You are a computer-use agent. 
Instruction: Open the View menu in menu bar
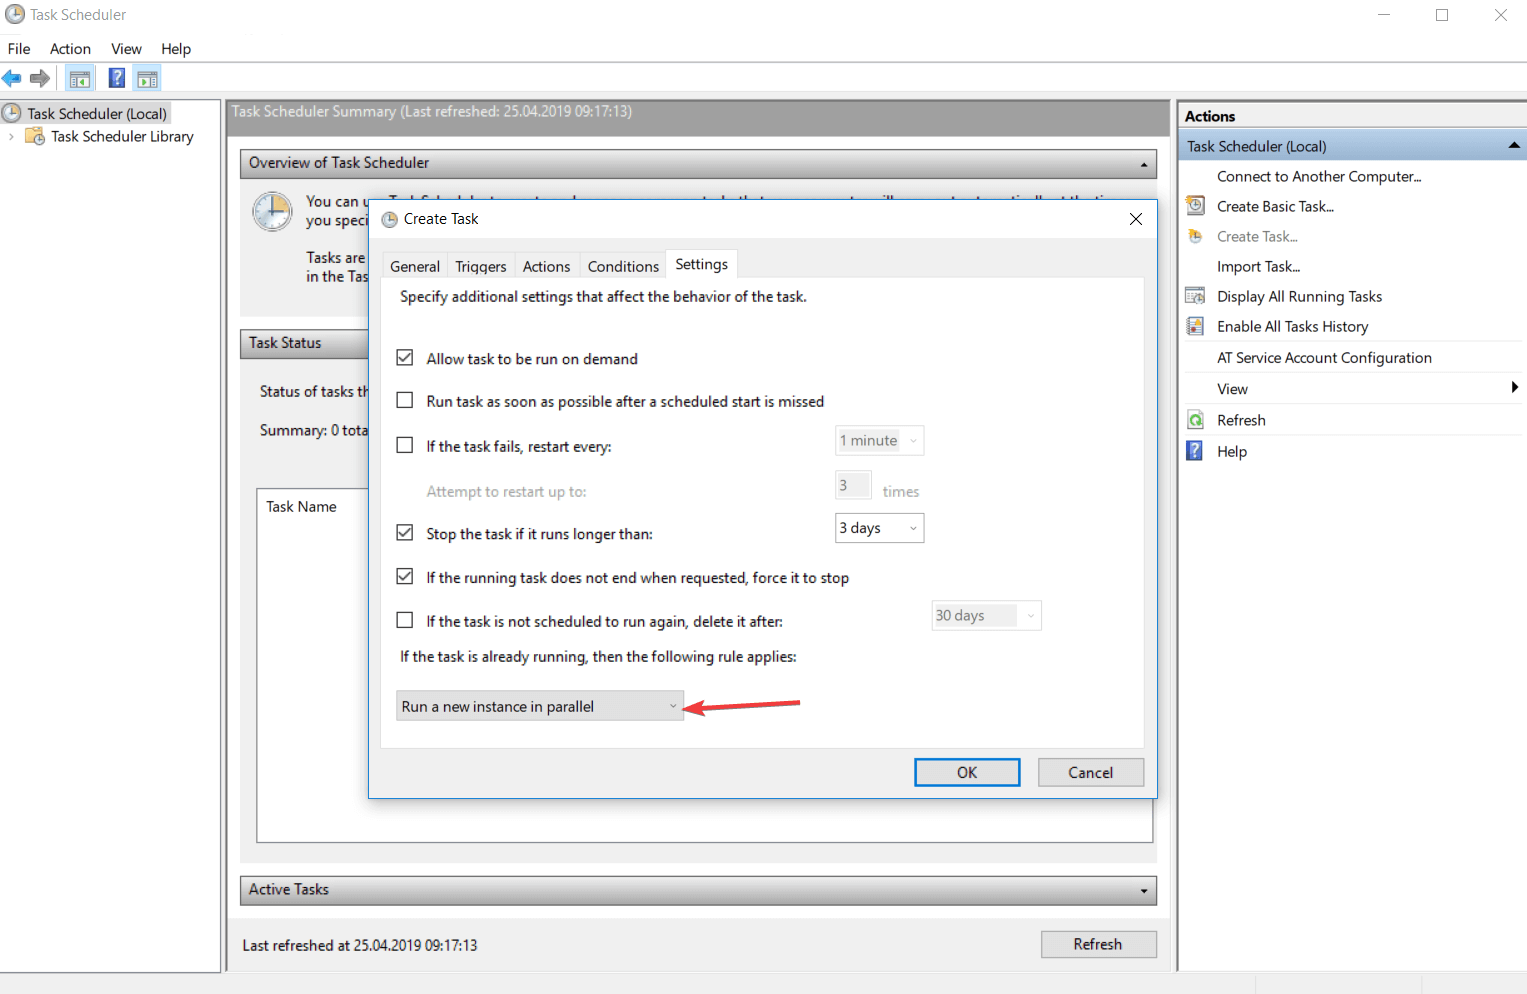click(126, 49)
